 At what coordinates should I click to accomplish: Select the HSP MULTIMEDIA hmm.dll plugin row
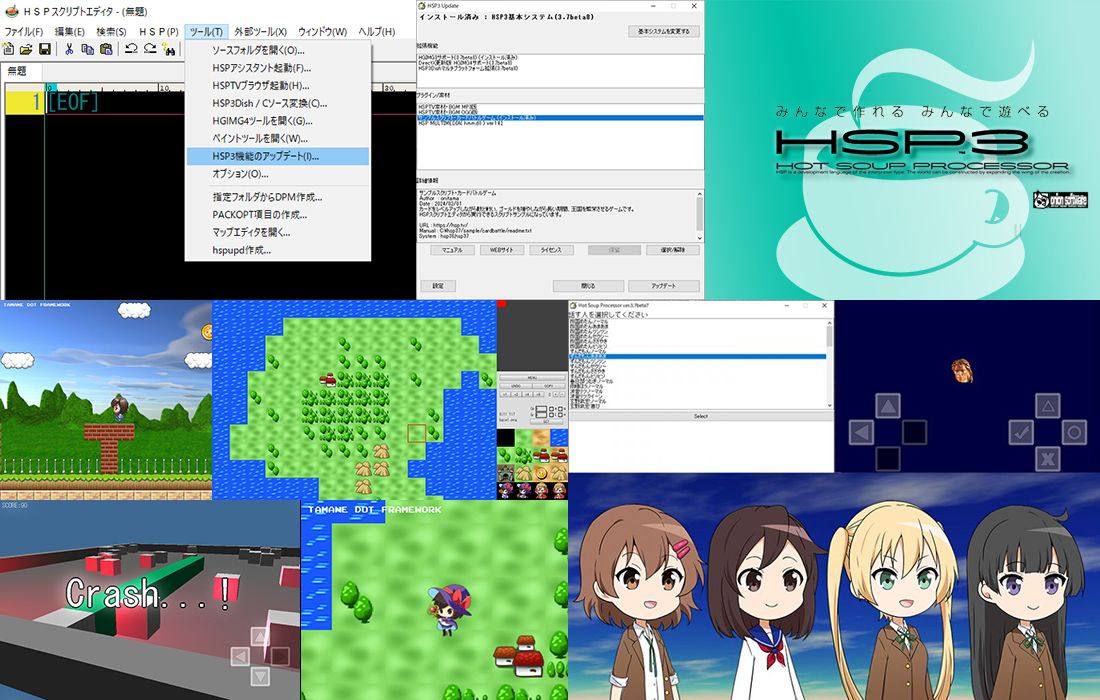click(x=560, y=123)
